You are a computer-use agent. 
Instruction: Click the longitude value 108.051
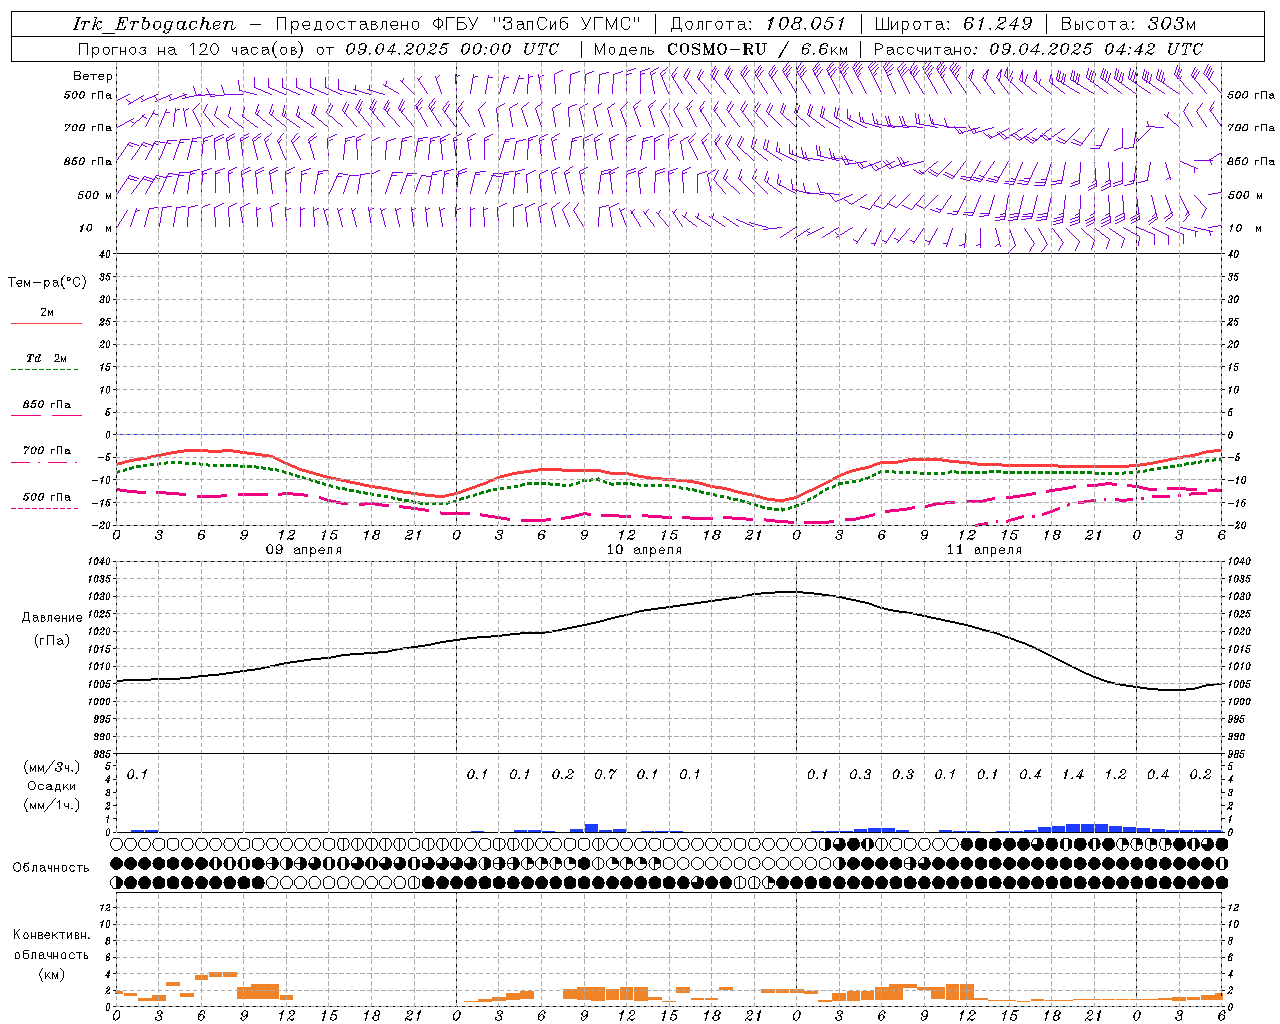(x=806, y=24)
